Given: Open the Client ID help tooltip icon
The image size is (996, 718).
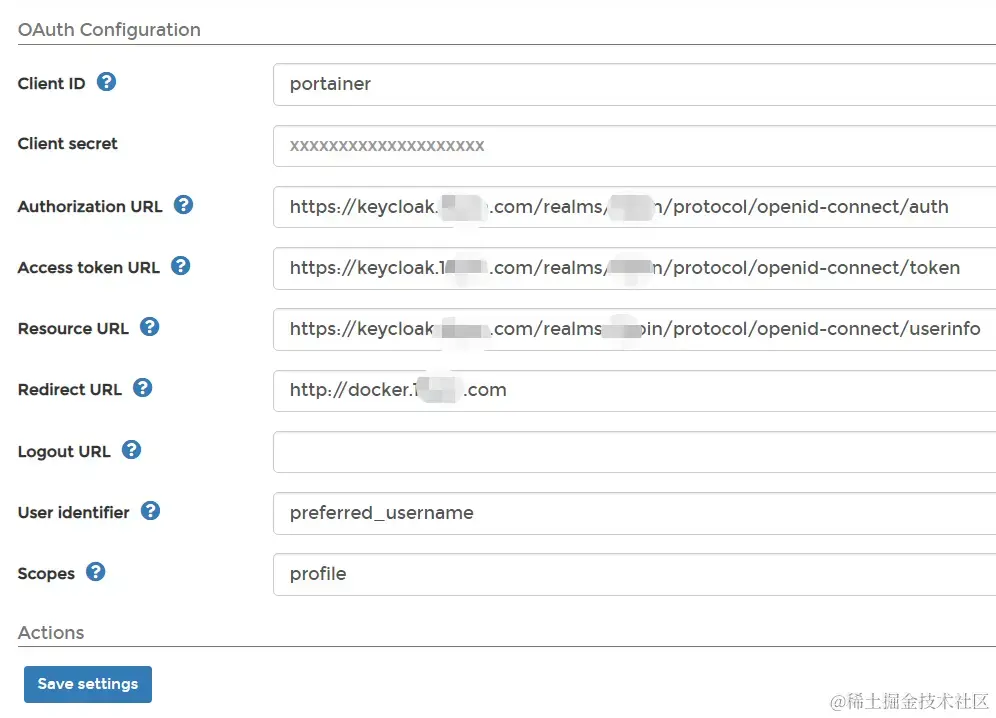Looking at the screenshot, I should [106, 83].
